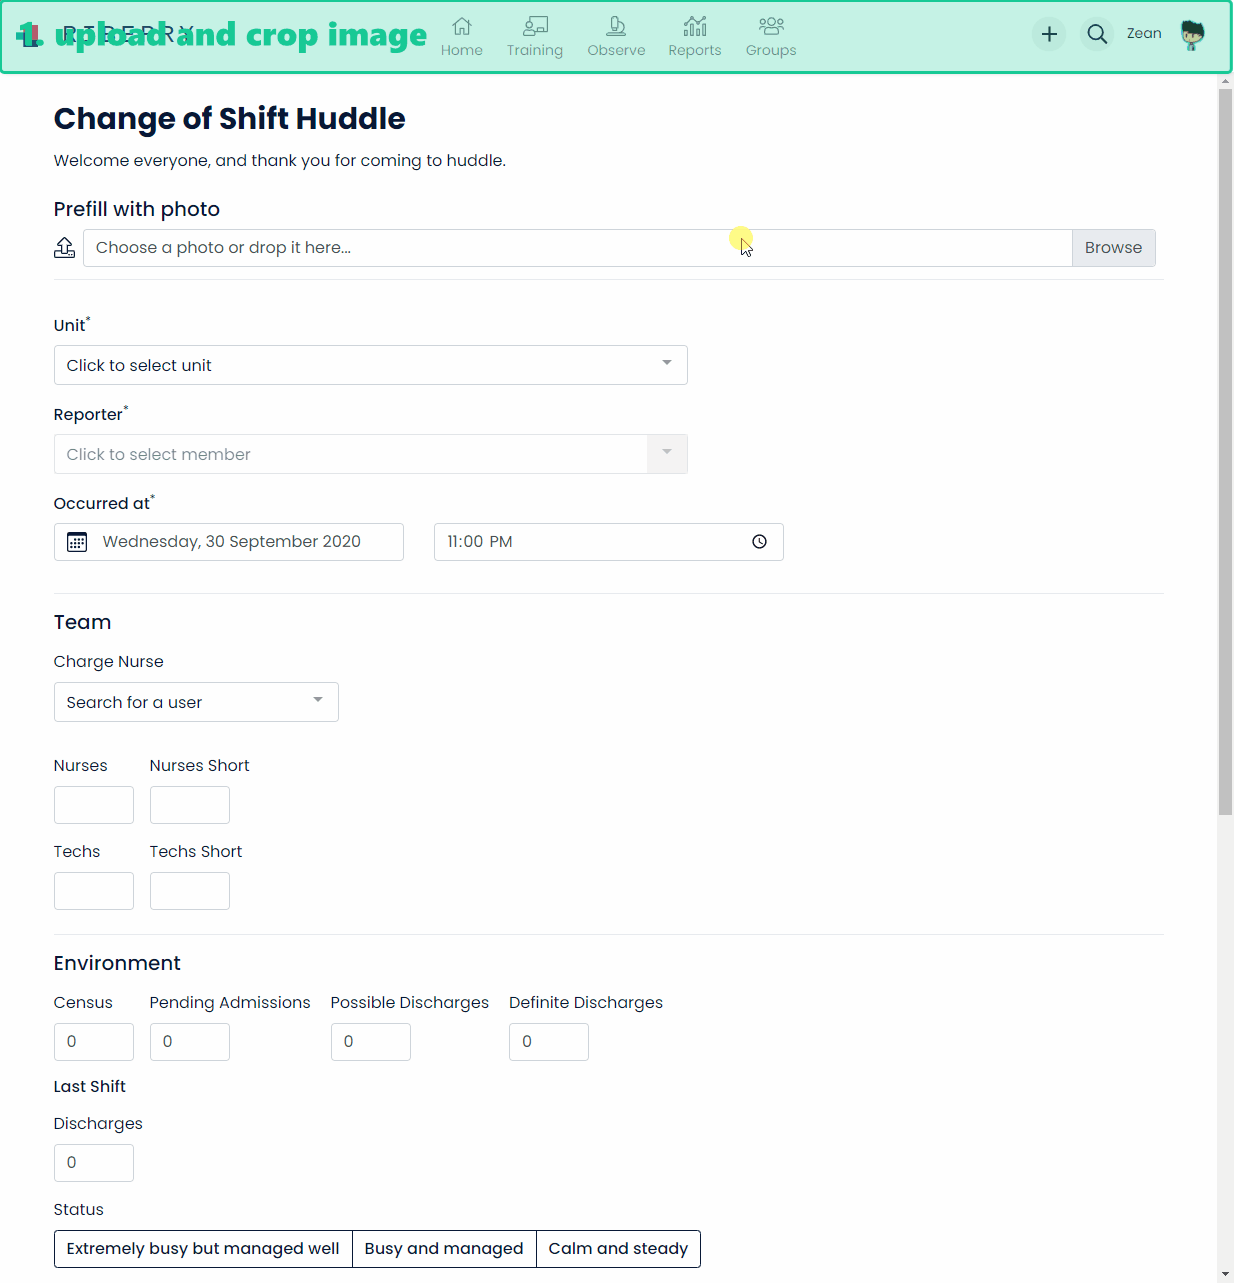1234x1283 pixels.
Task: Open the Reporter member dropdown
Action: (x=370, y=454)
